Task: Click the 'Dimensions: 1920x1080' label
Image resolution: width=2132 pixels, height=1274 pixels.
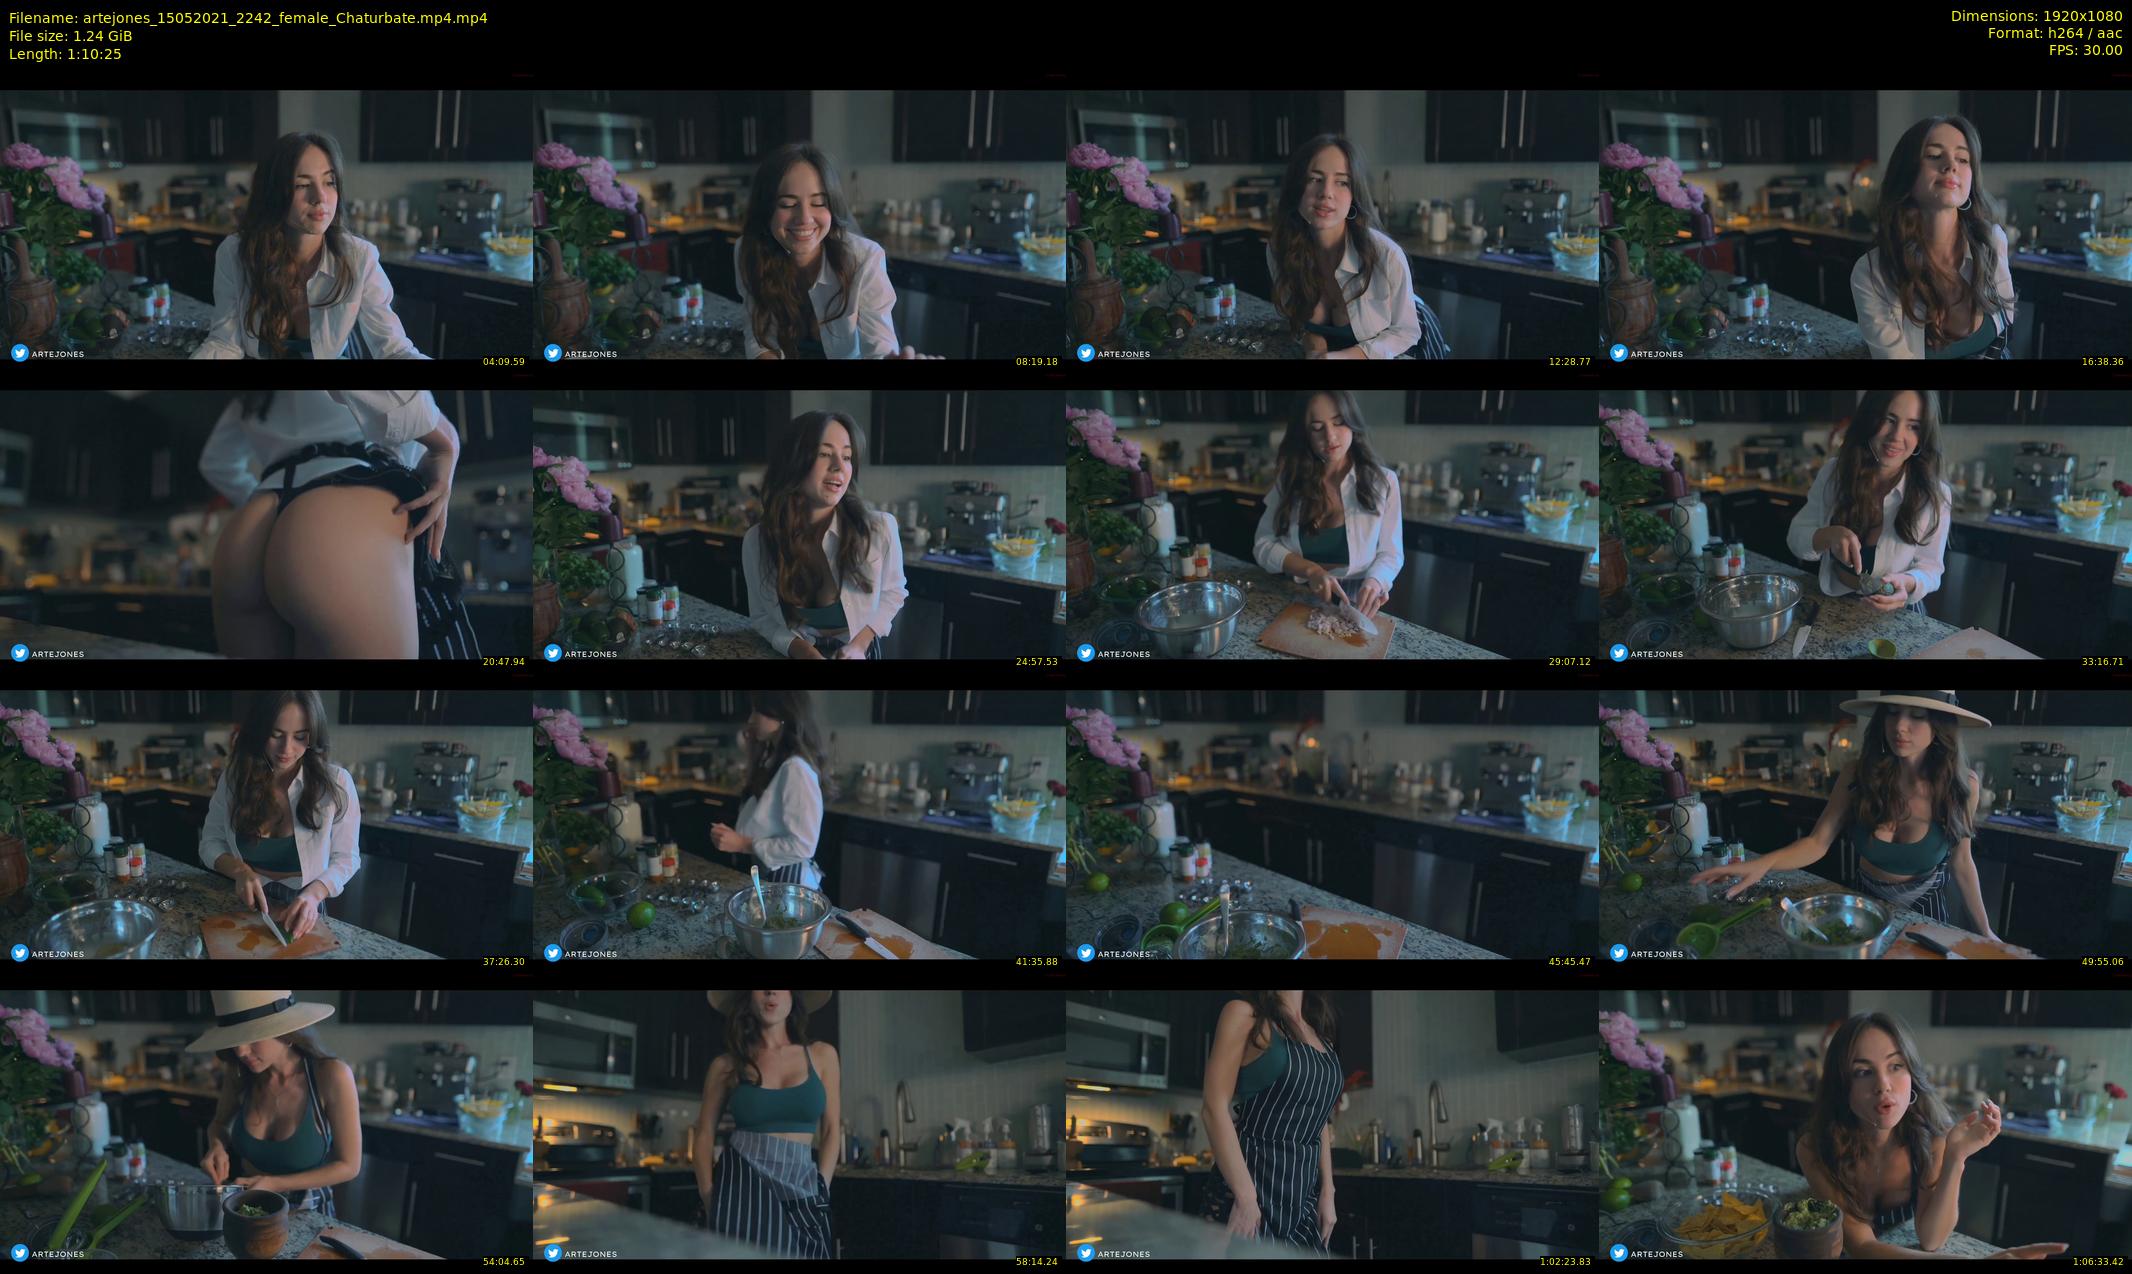Action: point(2036,16)
